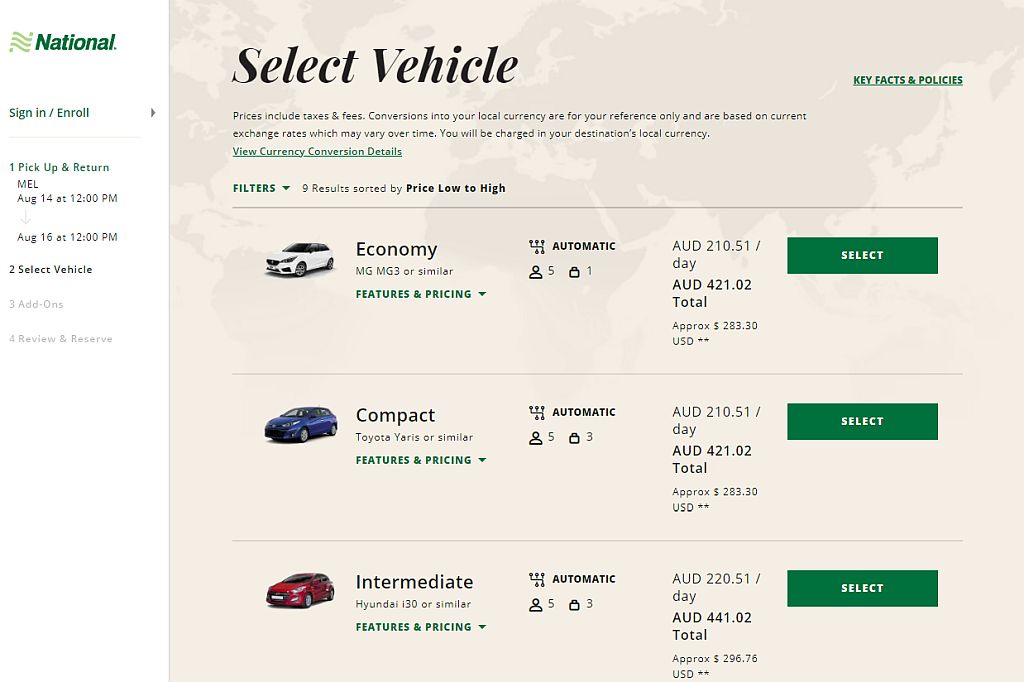The width and height of the screenshot is (1024, 682).
Task: Open step 1 Pick Up & Return
Action: point(59,167)
